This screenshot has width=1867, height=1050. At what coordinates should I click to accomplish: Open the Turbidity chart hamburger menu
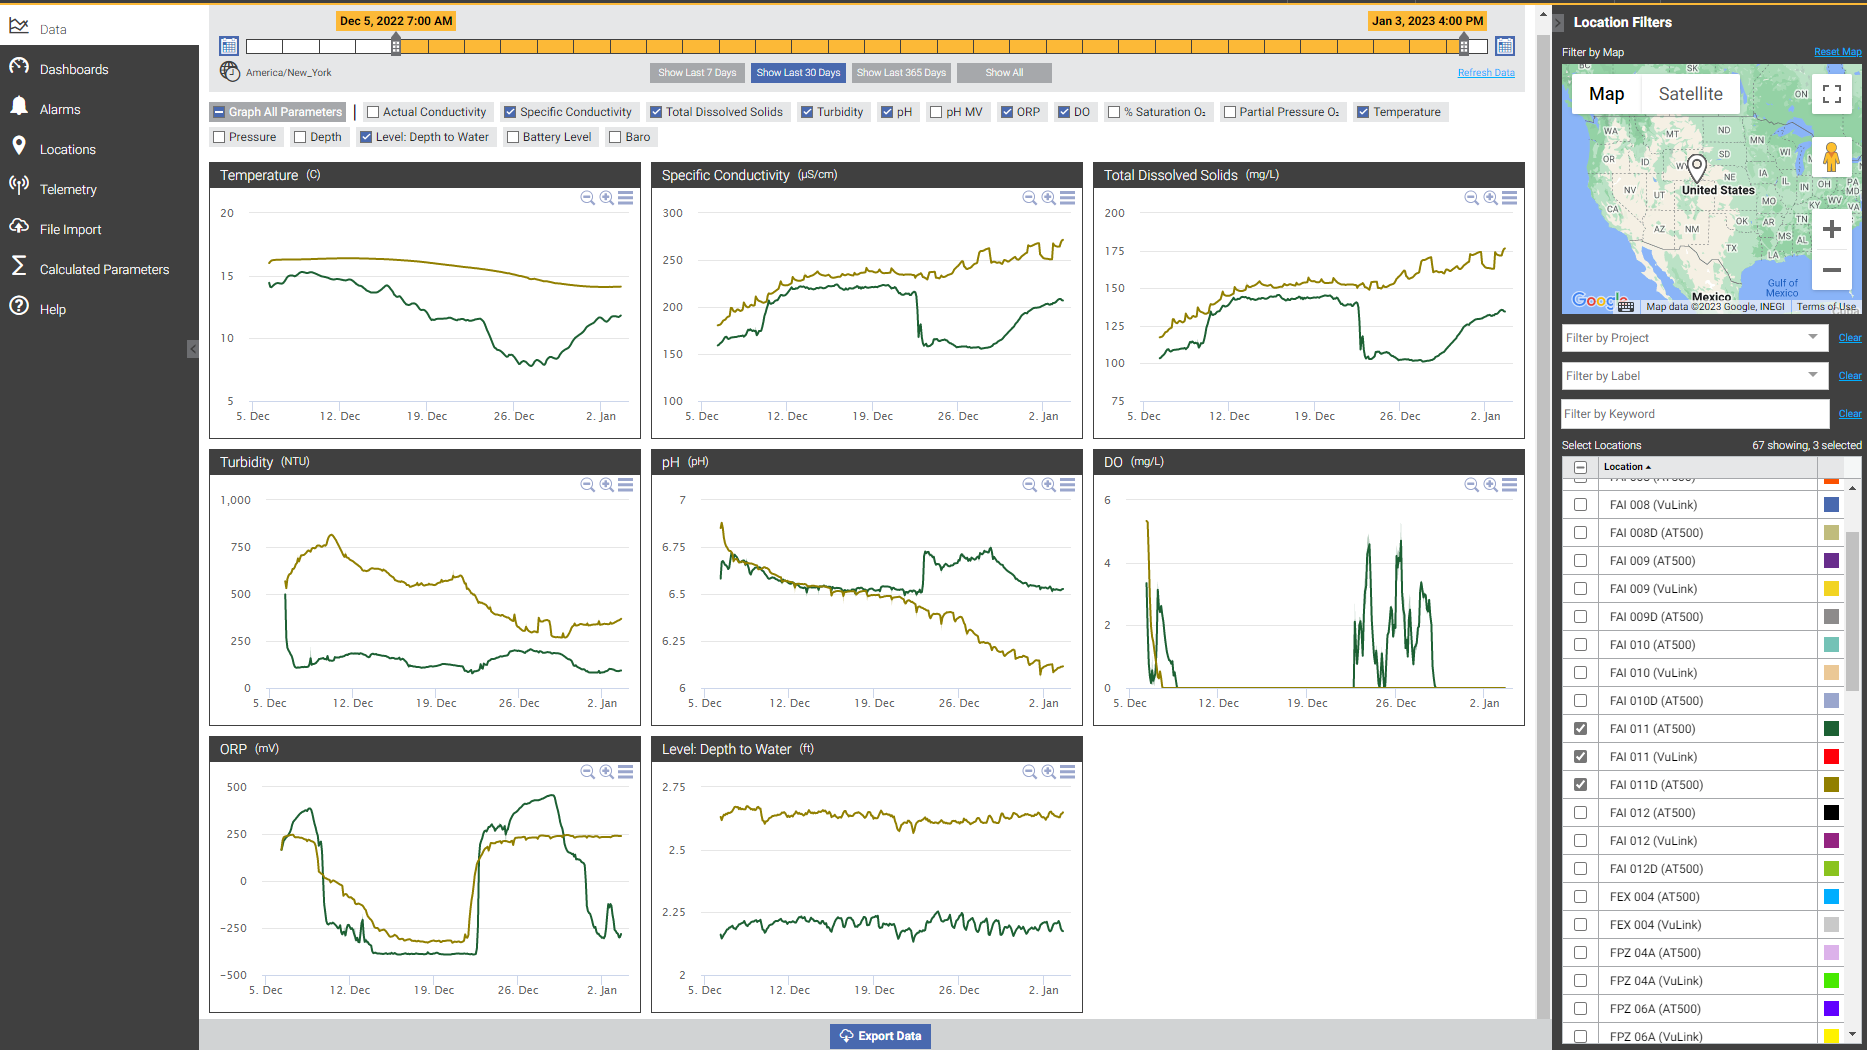[626, 485]
